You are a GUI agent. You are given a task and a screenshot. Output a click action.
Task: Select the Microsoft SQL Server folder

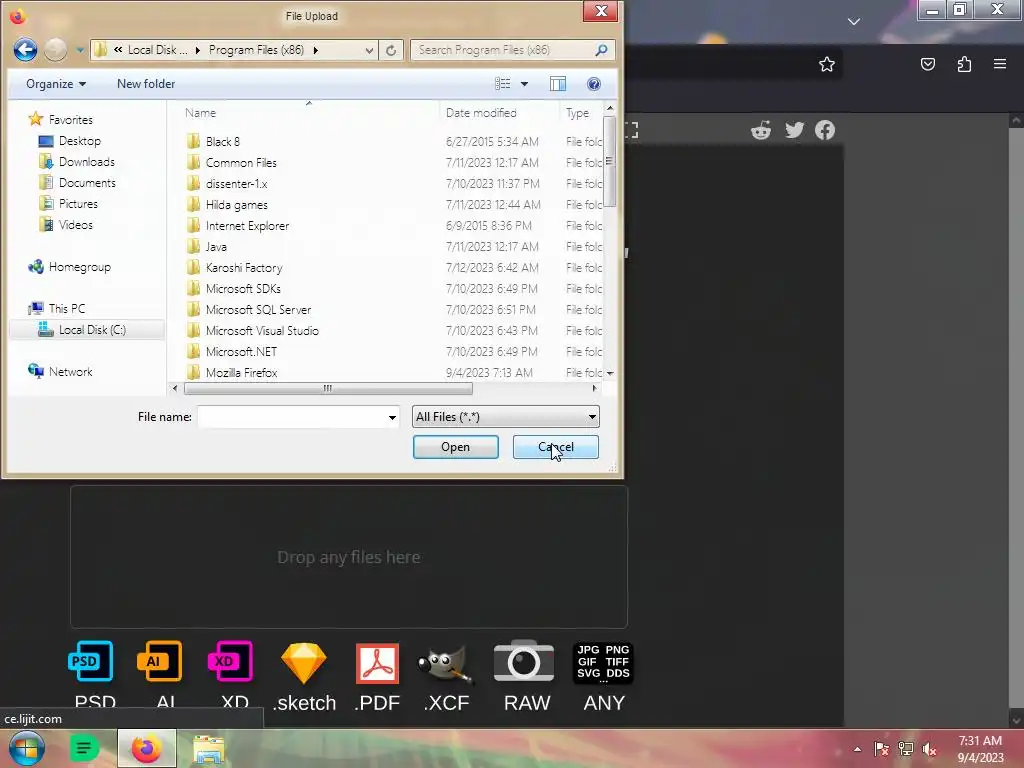258,310
